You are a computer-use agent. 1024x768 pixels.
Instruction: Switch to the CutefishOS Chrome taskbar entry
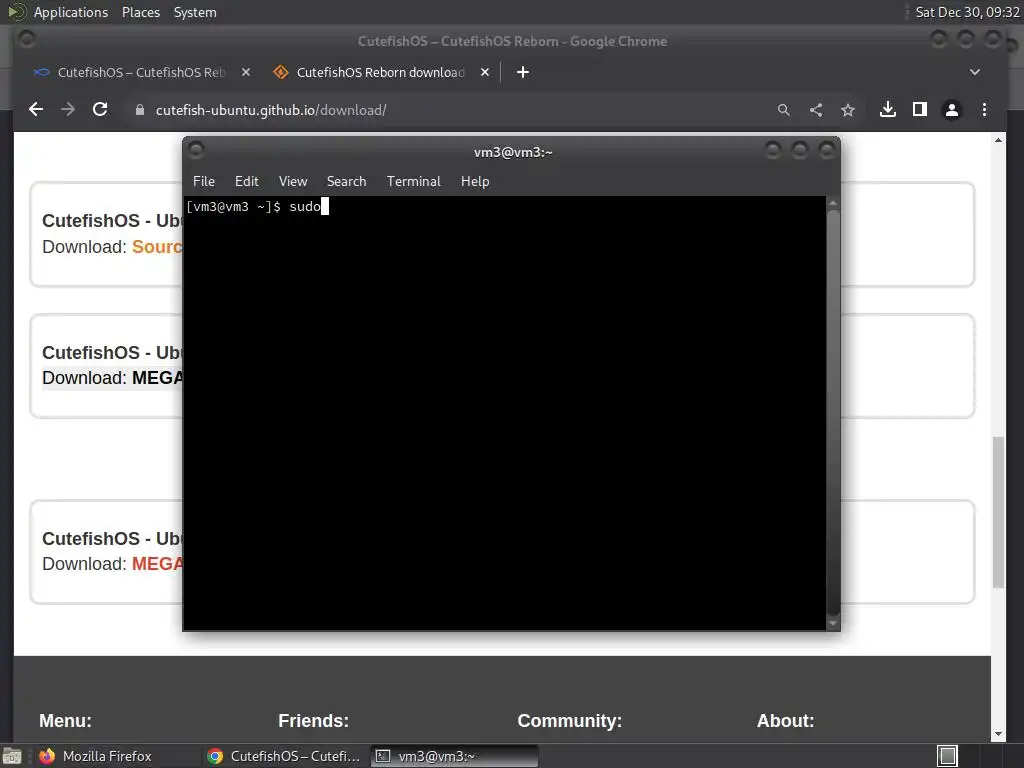click(284, 756)
